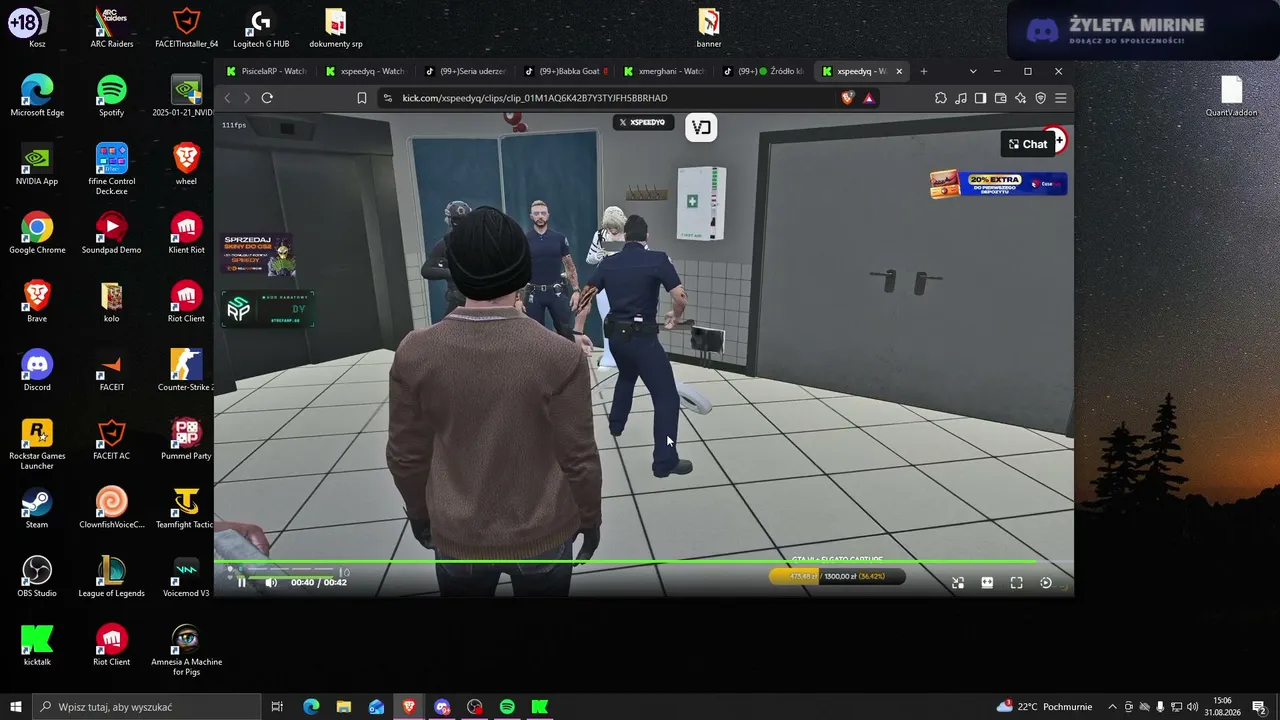
Task: Select the Voicemod V3 desktop icon
Action: click(x=185, y=577)
